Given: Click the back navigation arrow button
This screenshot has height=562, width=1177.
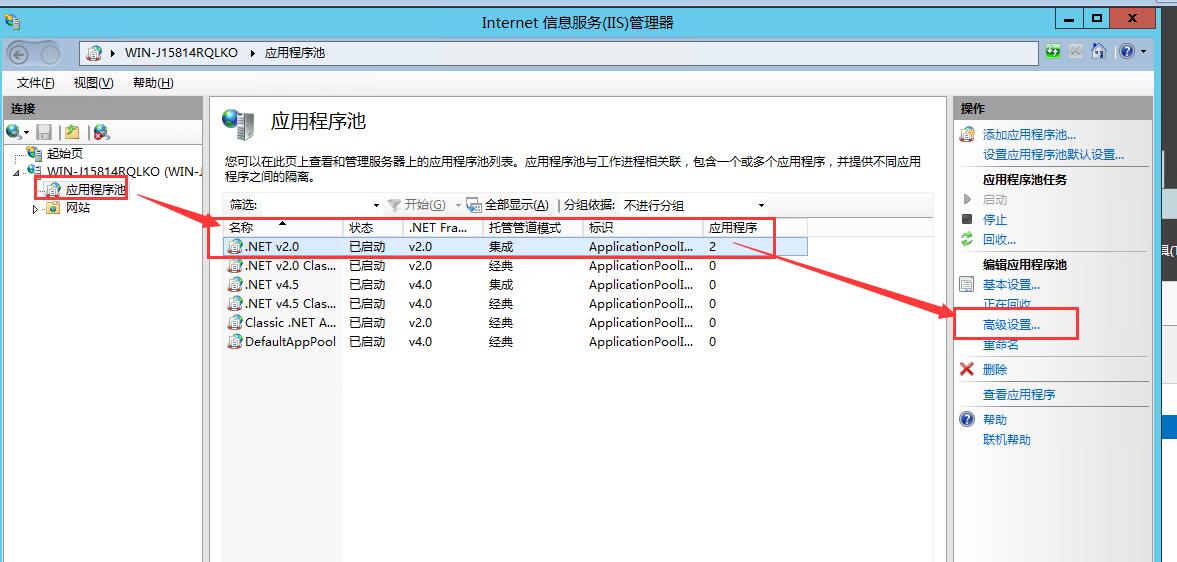Looking at the screenshot, I should click(x=19, y=54).
